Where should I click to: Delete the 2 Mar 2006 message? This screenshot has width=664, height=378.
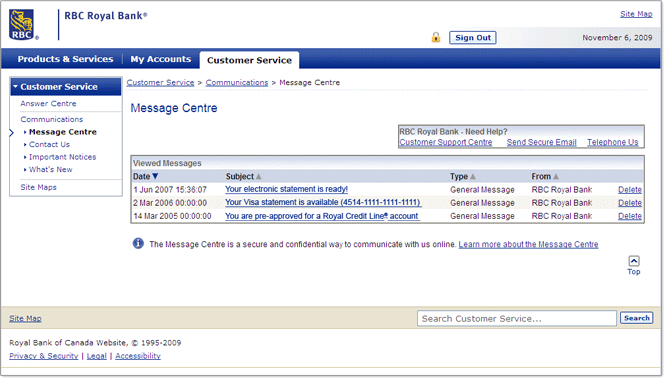pos(630,203)
